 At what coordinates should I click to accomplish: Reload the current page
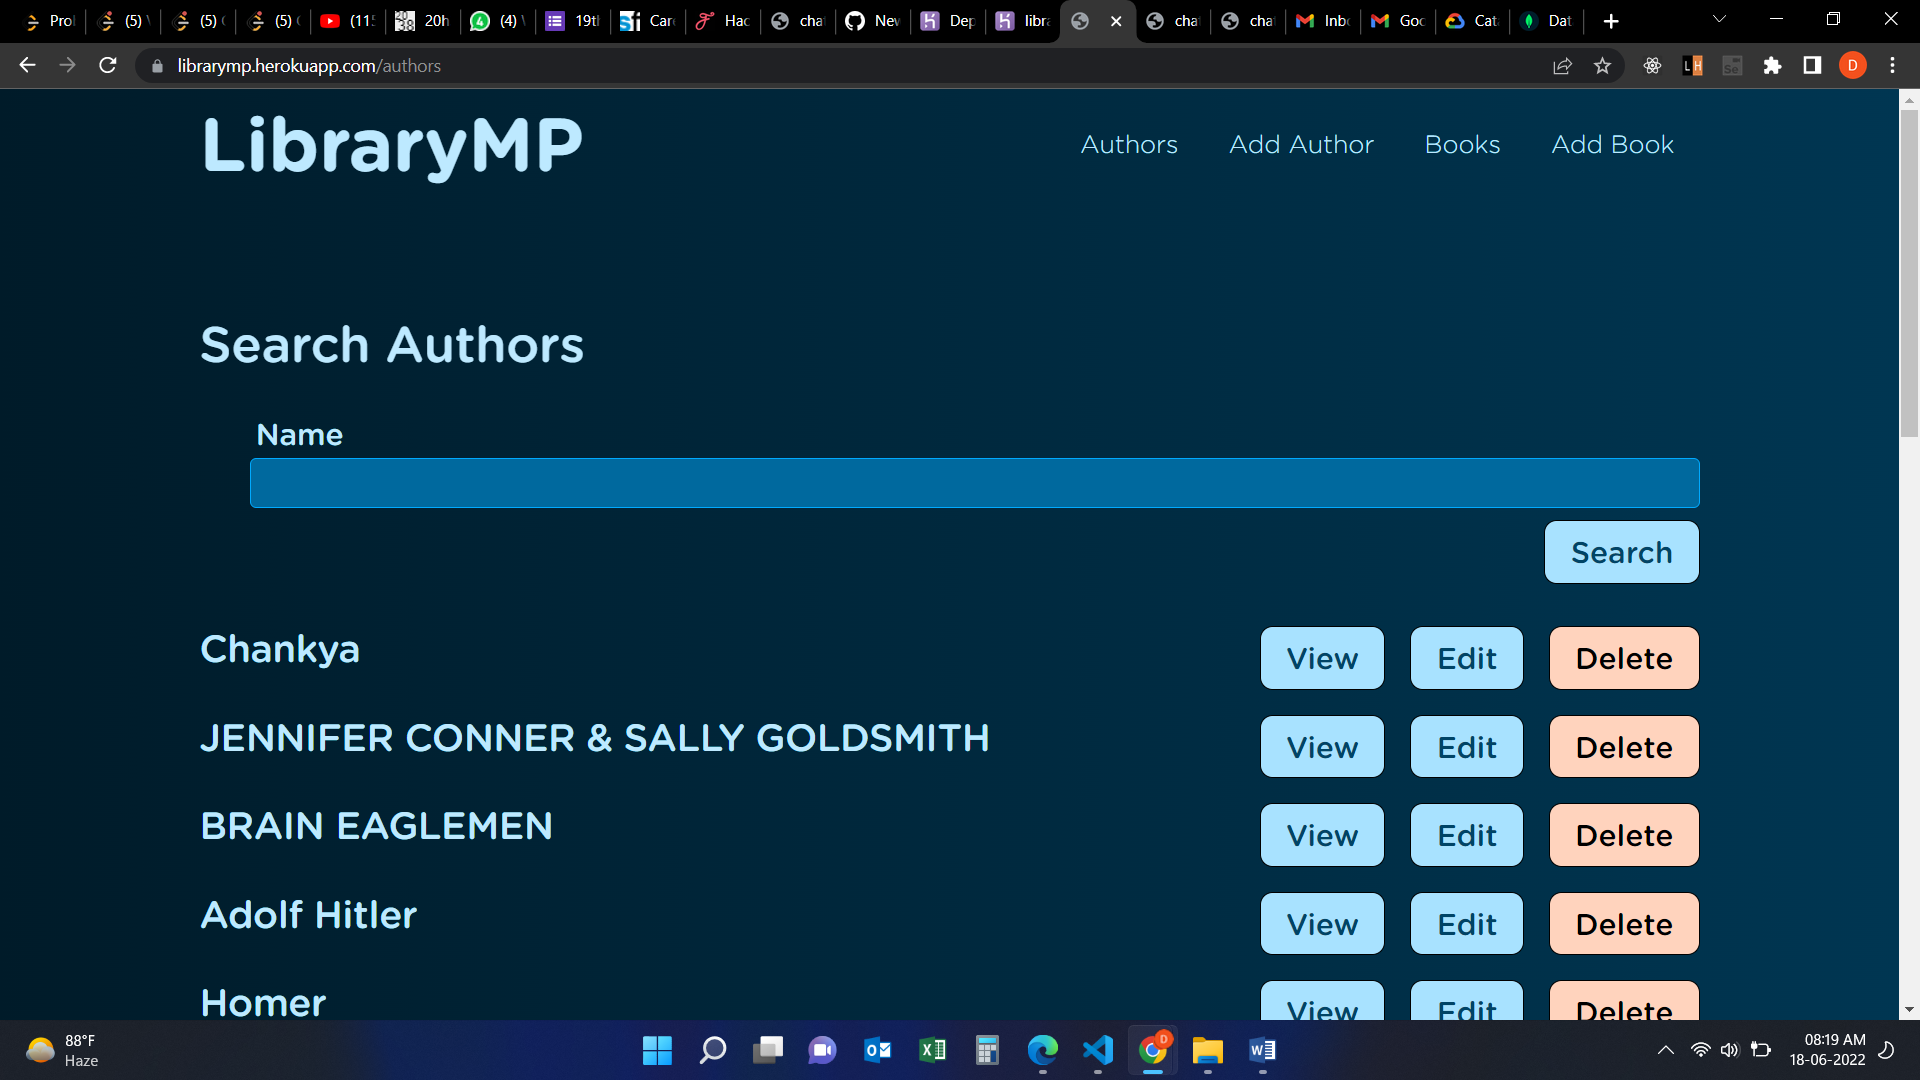pyautogui.click(x=107, y=66)
